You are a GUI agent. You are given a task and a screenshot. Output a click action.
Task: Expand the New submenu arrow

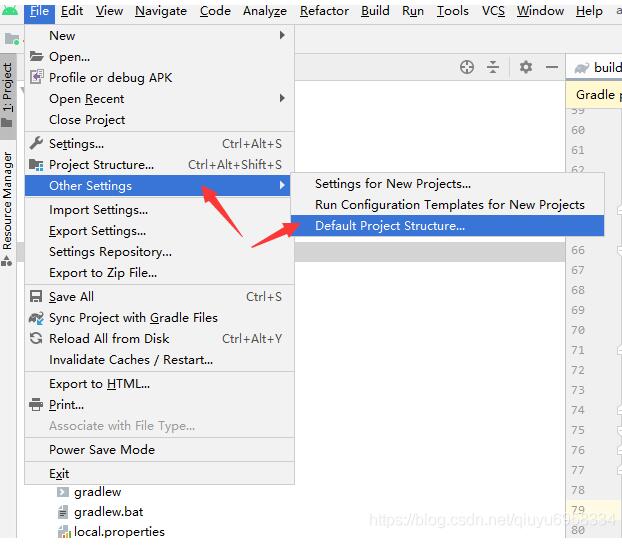point(282,35)
